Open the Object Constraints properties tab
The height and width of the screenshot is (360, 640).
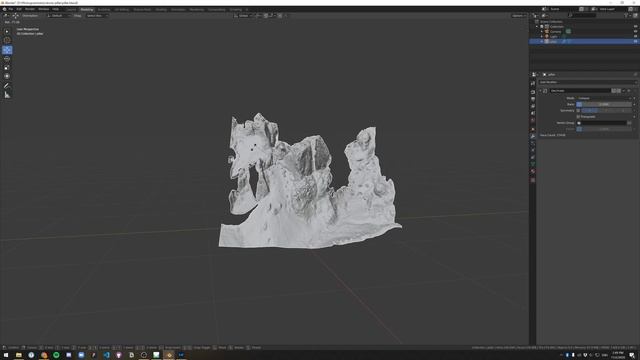point(533,157)
